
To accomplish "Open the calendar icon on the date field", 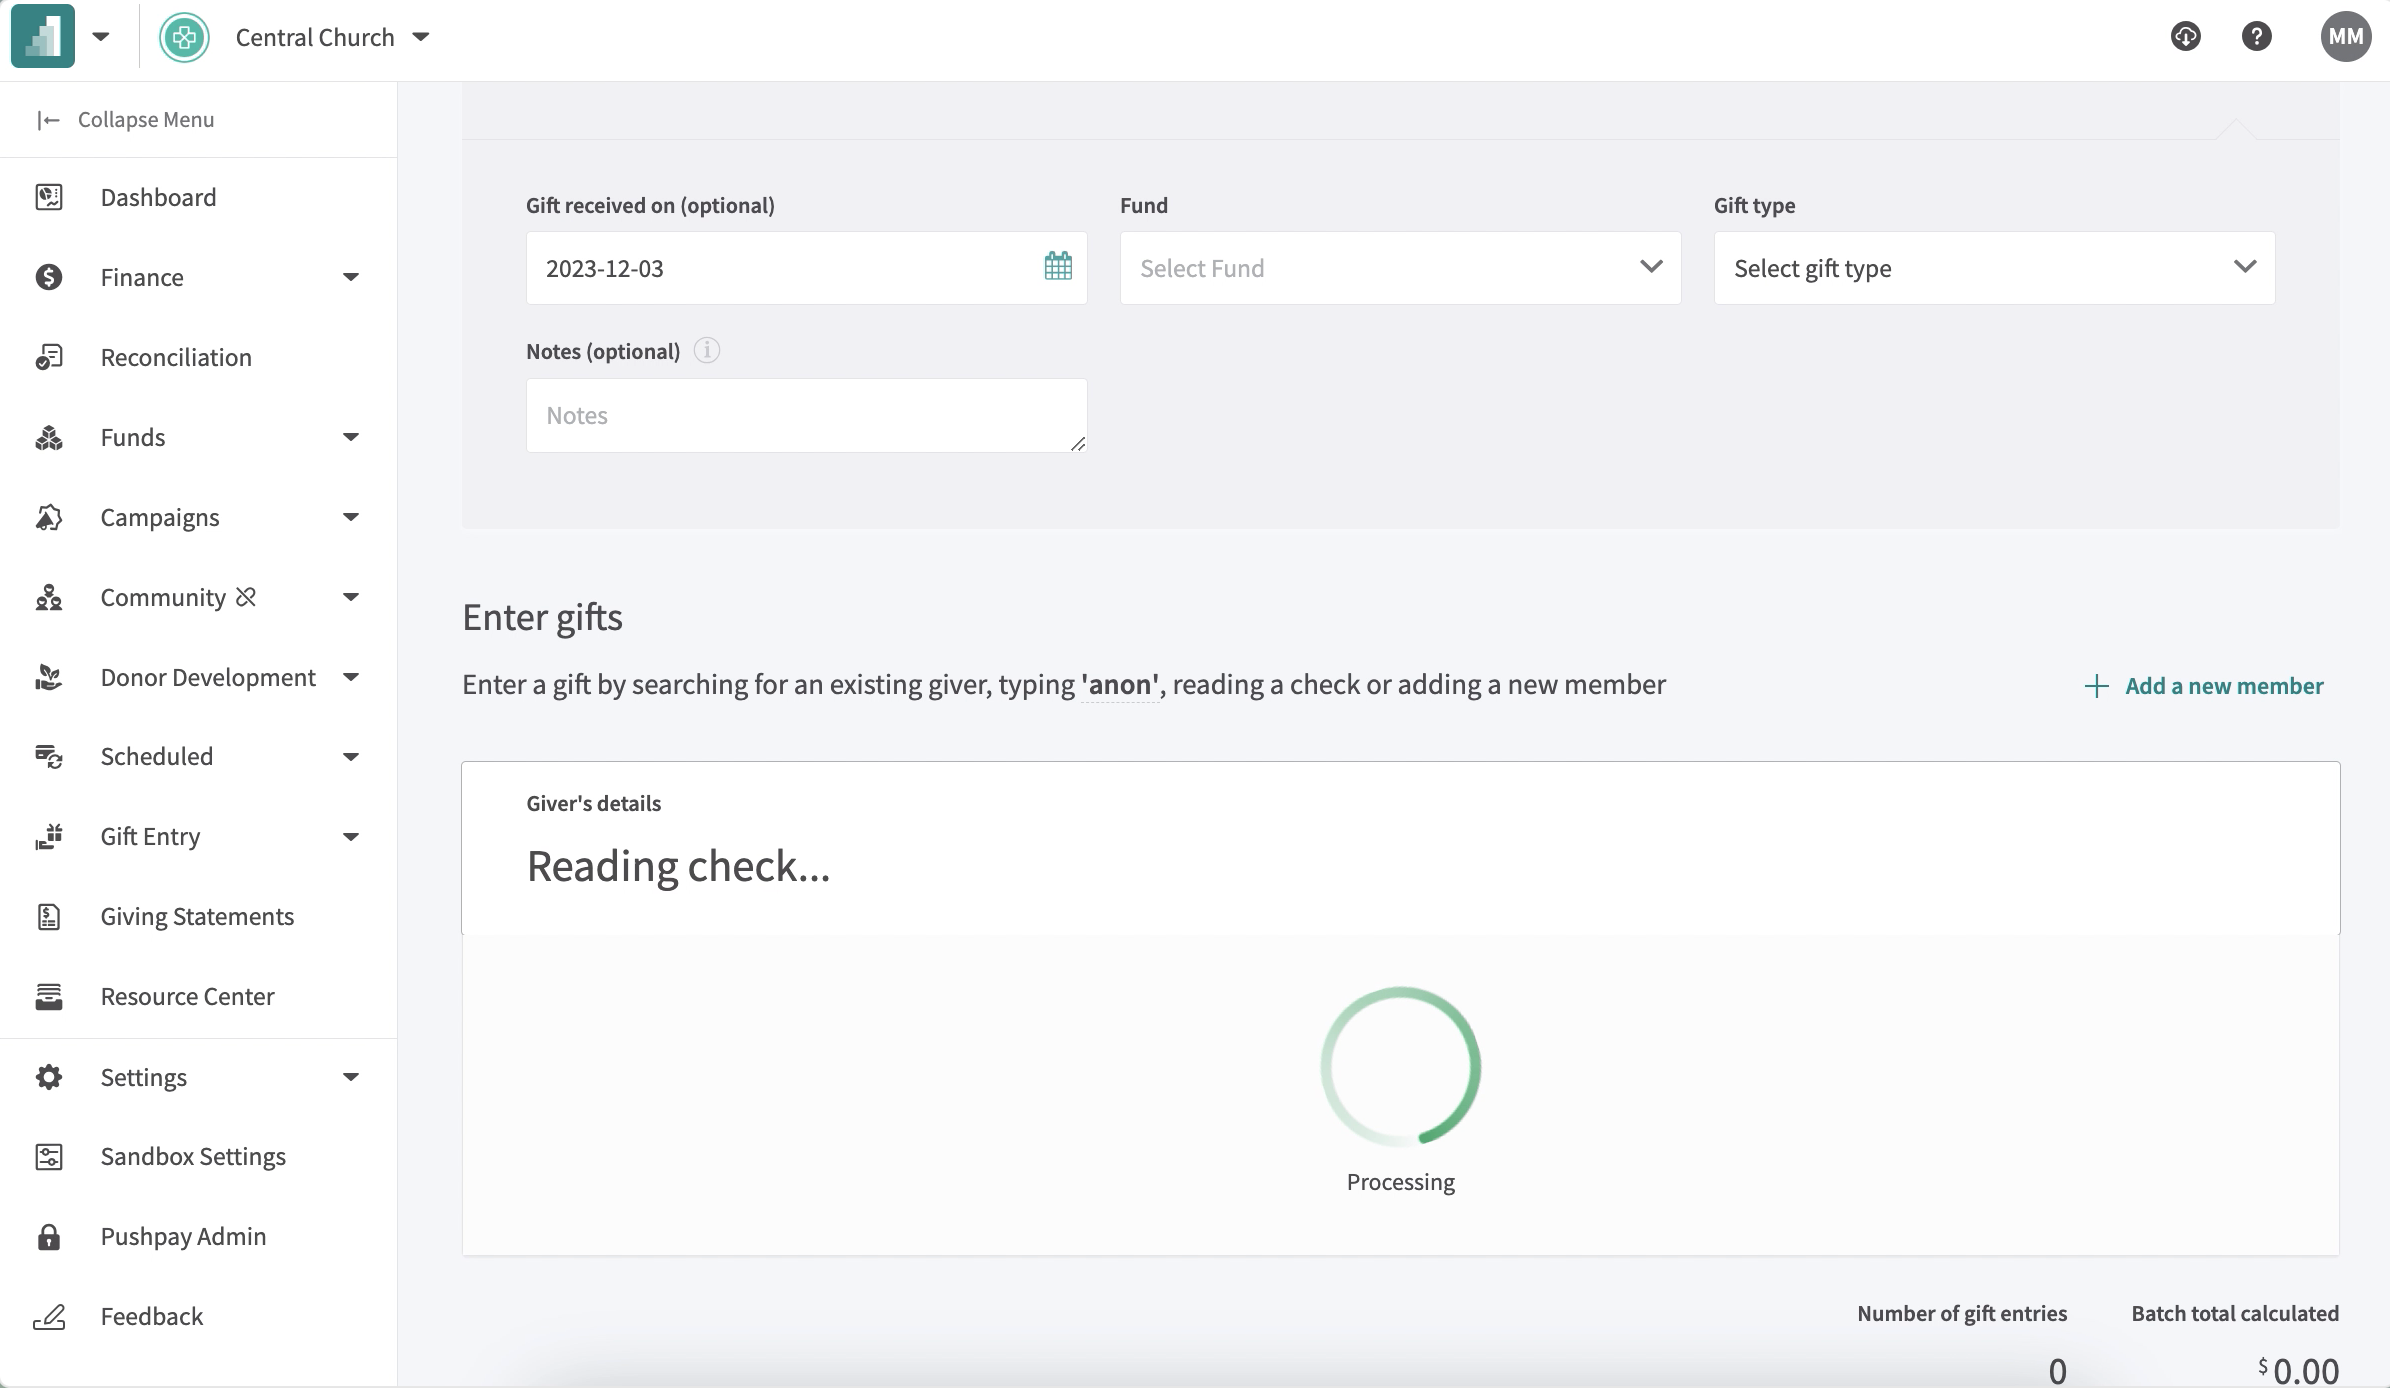I will 1058,267.
